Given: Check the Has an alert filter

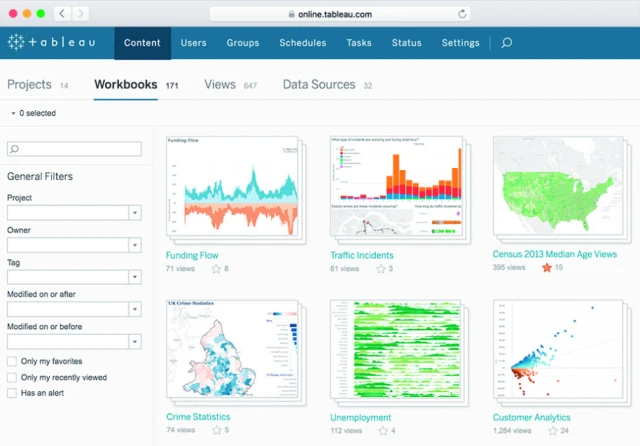Looking at the screenshot, I should pos(12,393).
